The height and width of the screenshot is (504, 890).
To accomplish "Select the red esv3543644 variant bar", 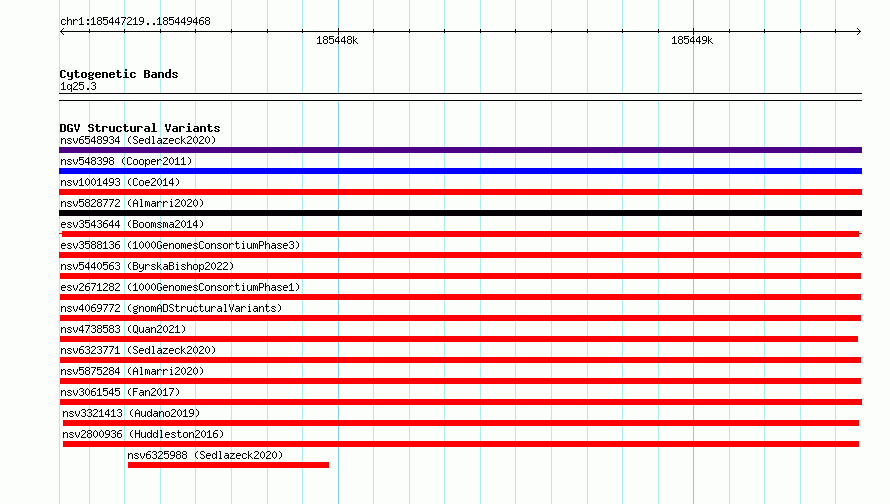I will tap(460, 234).
